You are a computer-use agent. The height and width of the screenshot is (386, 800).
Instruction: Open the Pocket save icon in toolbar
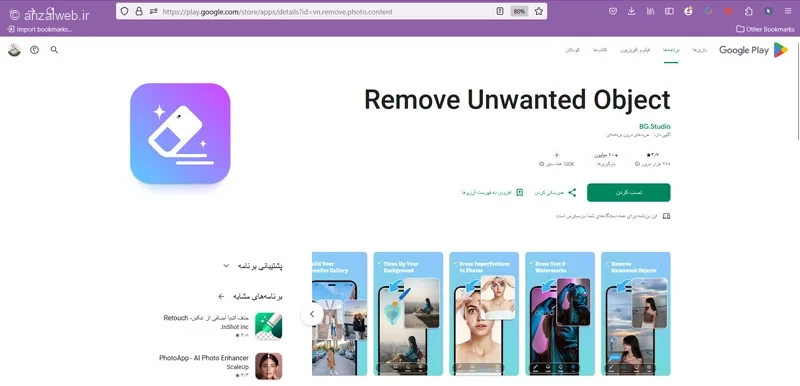pos(613,11)
